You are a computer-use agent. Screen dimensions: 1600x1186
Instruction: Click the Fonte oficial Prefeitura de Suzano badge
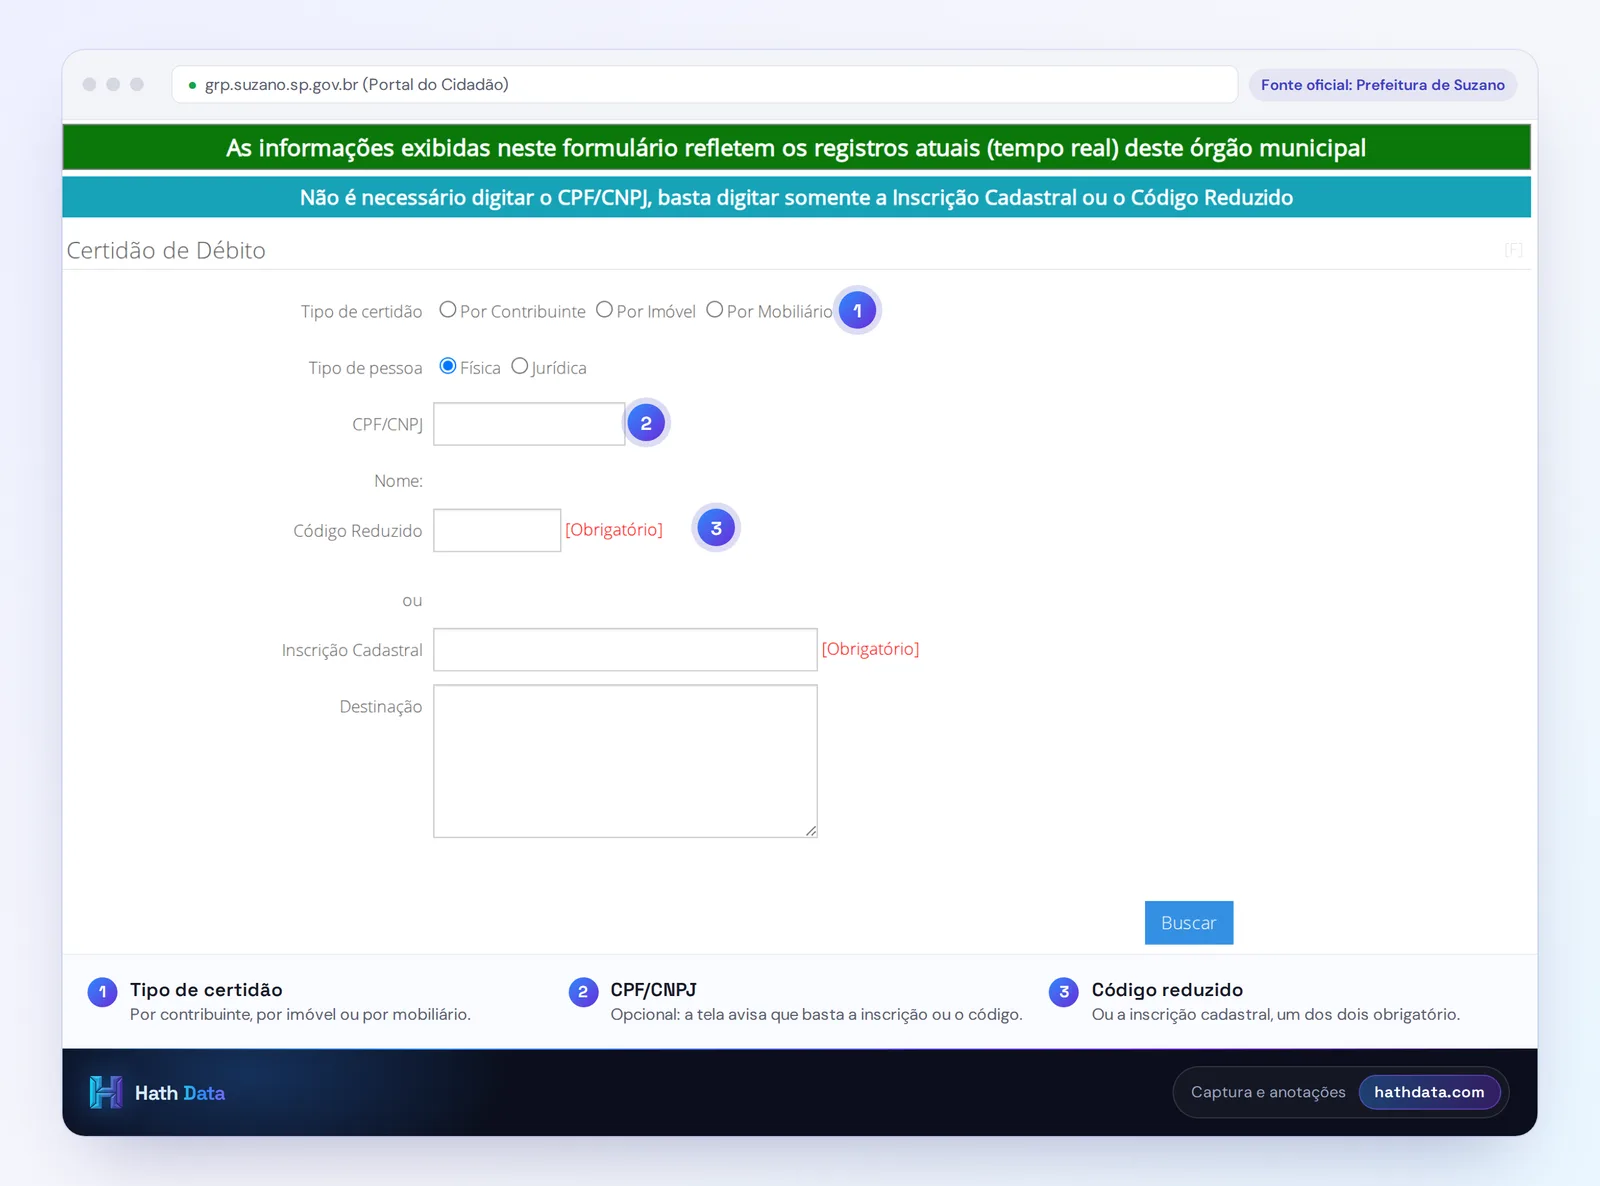click(x=1383, y=85)
